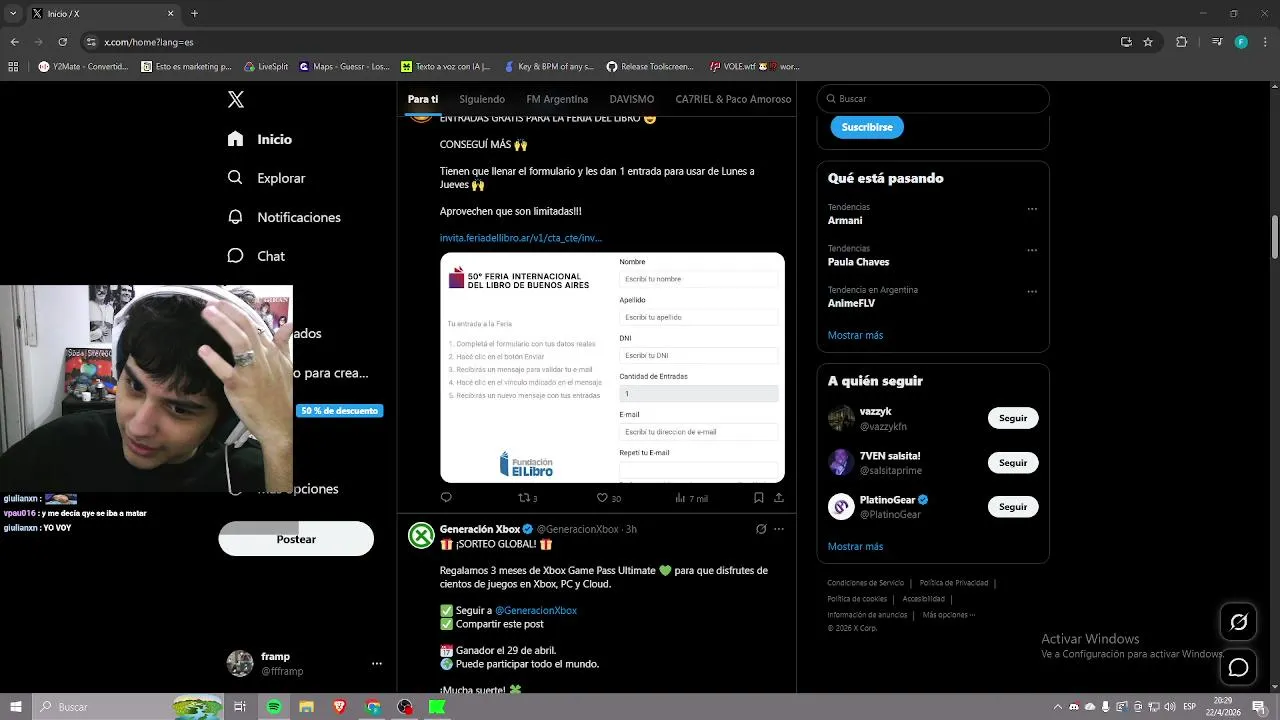Open the Armani trending topic
Viewport: 1280px width, 720px height.
pyautogui.click(x=845, y=220)
